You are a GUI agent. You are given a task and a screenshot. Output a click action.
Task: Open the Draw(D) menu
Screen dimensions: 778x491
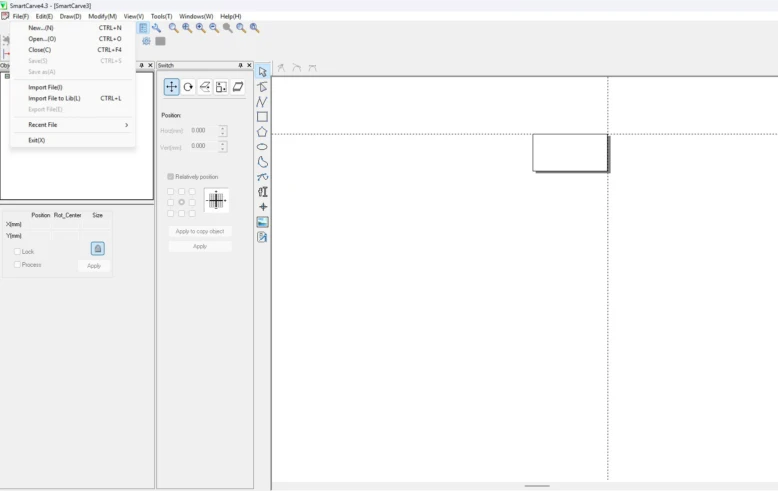(x=70, y=16)
